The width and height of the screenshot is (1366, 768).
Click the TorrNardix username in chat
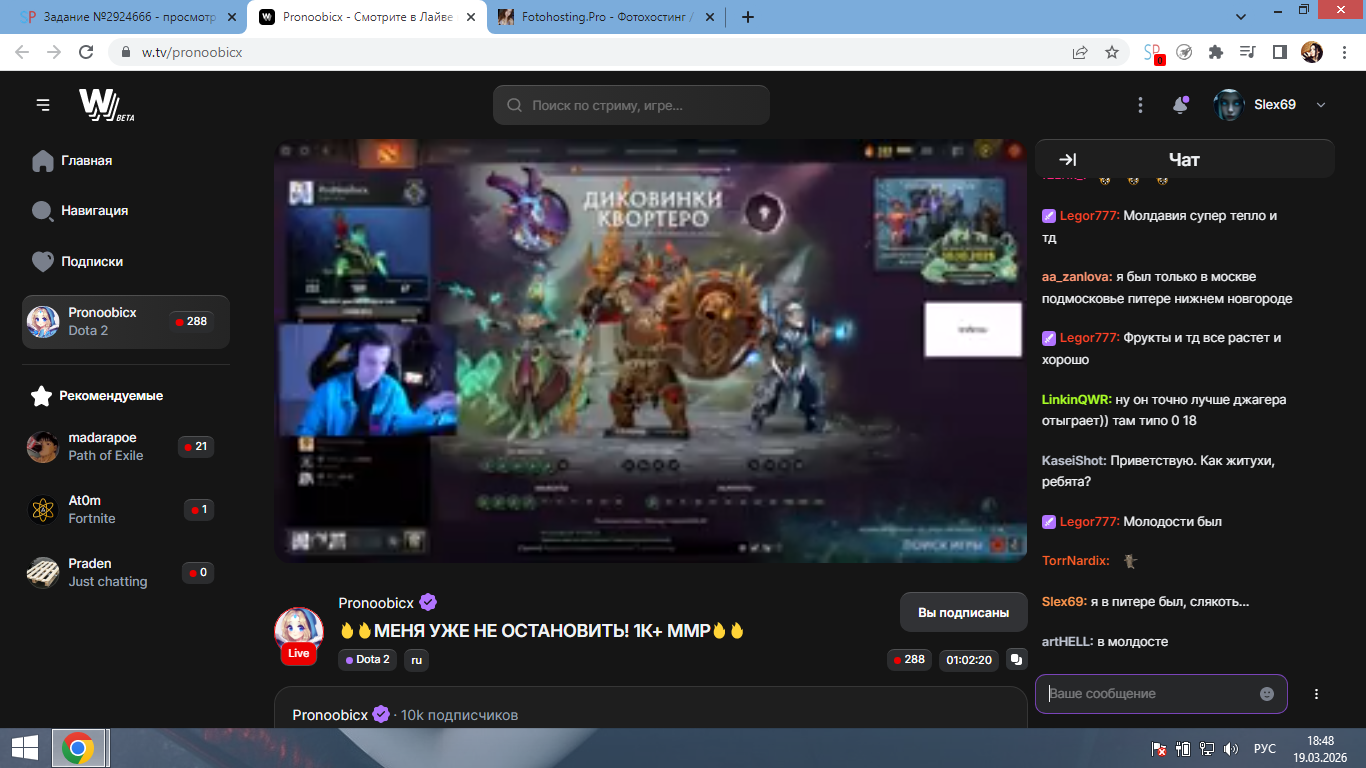pos(1076,561)
